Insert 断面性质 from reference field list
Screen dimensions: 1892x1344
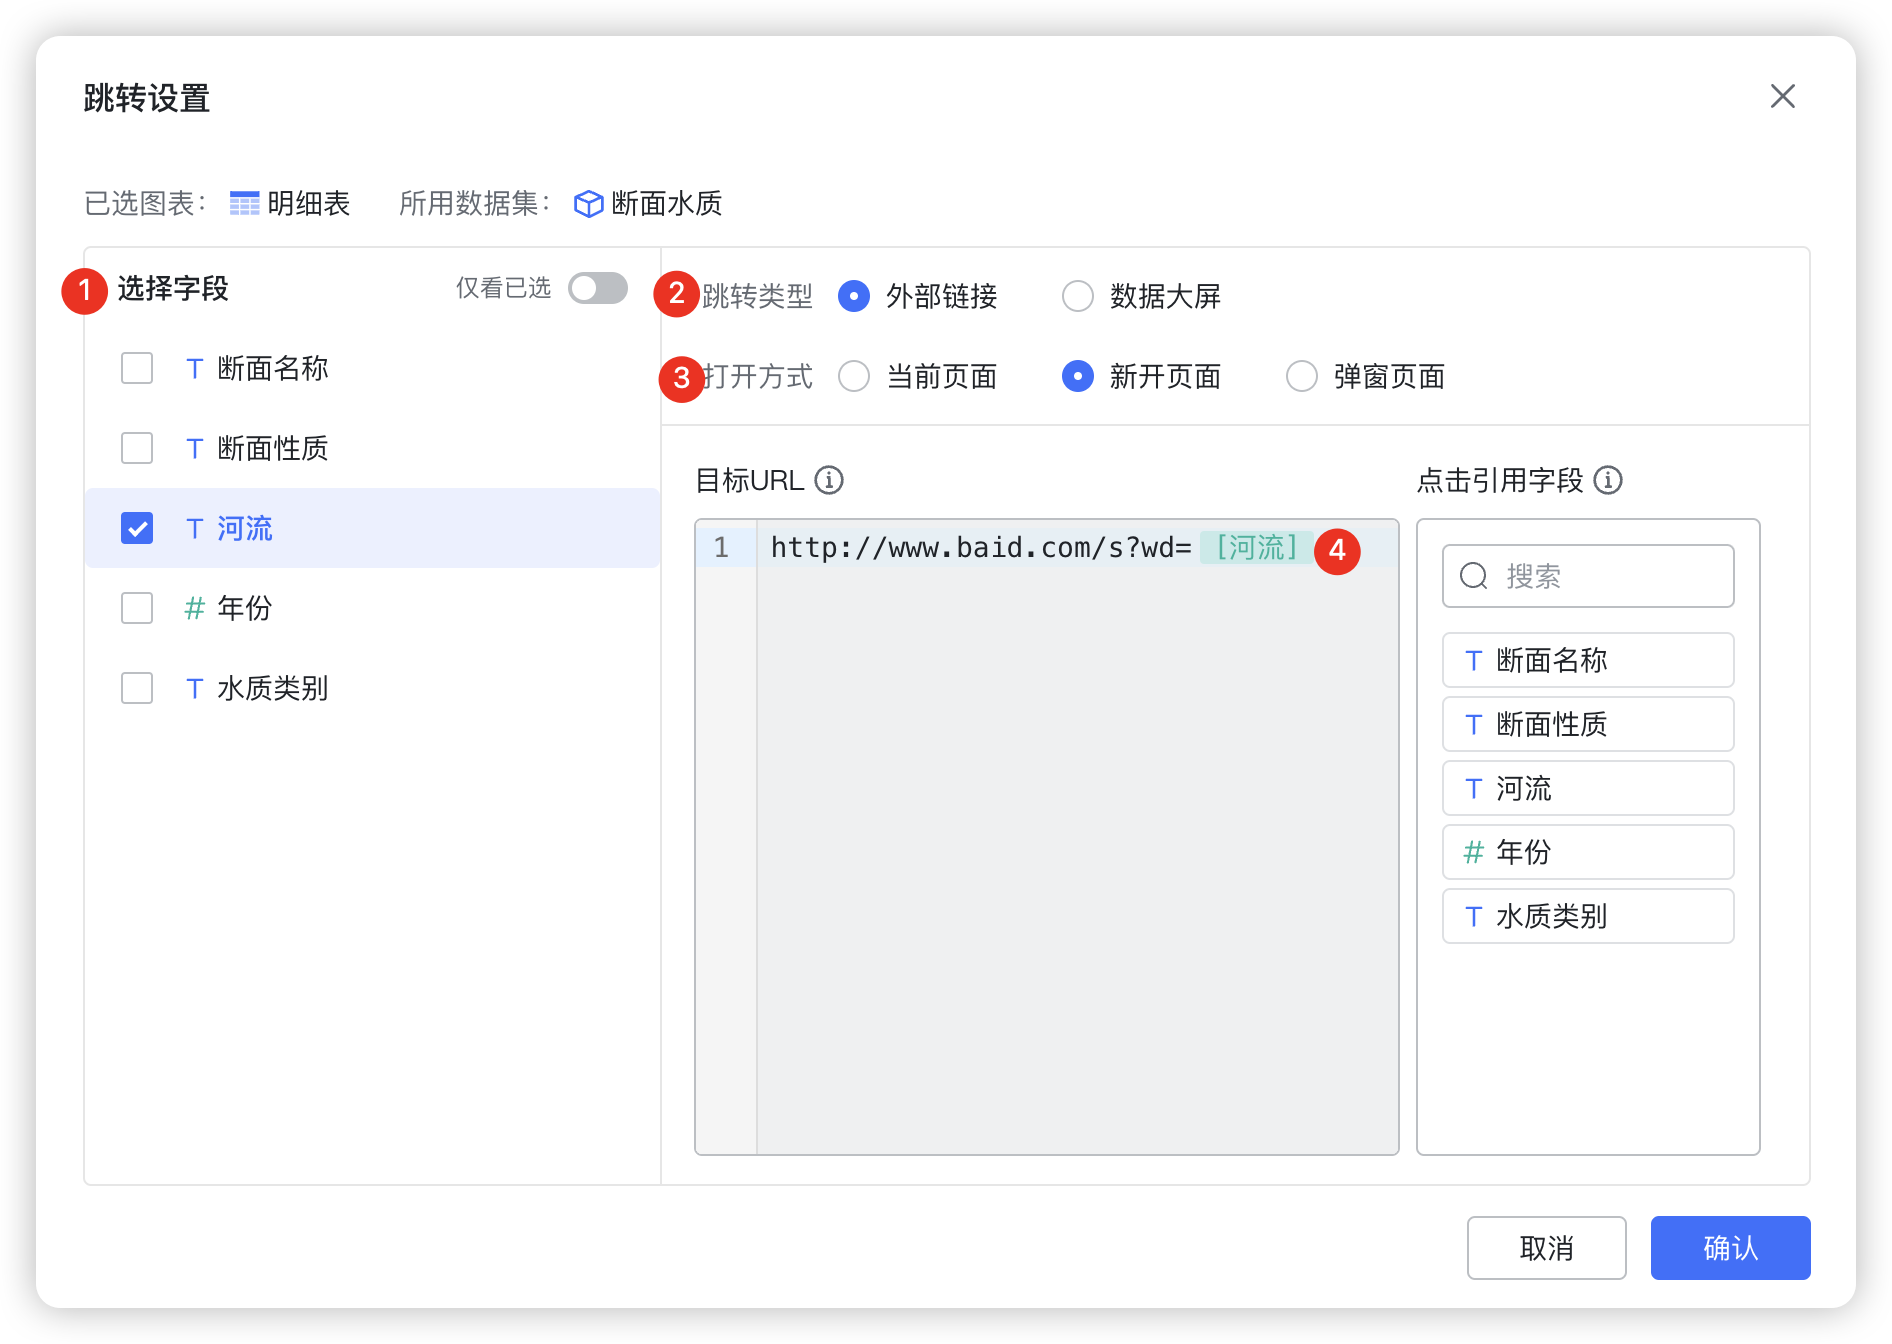tap(1588, 724)
